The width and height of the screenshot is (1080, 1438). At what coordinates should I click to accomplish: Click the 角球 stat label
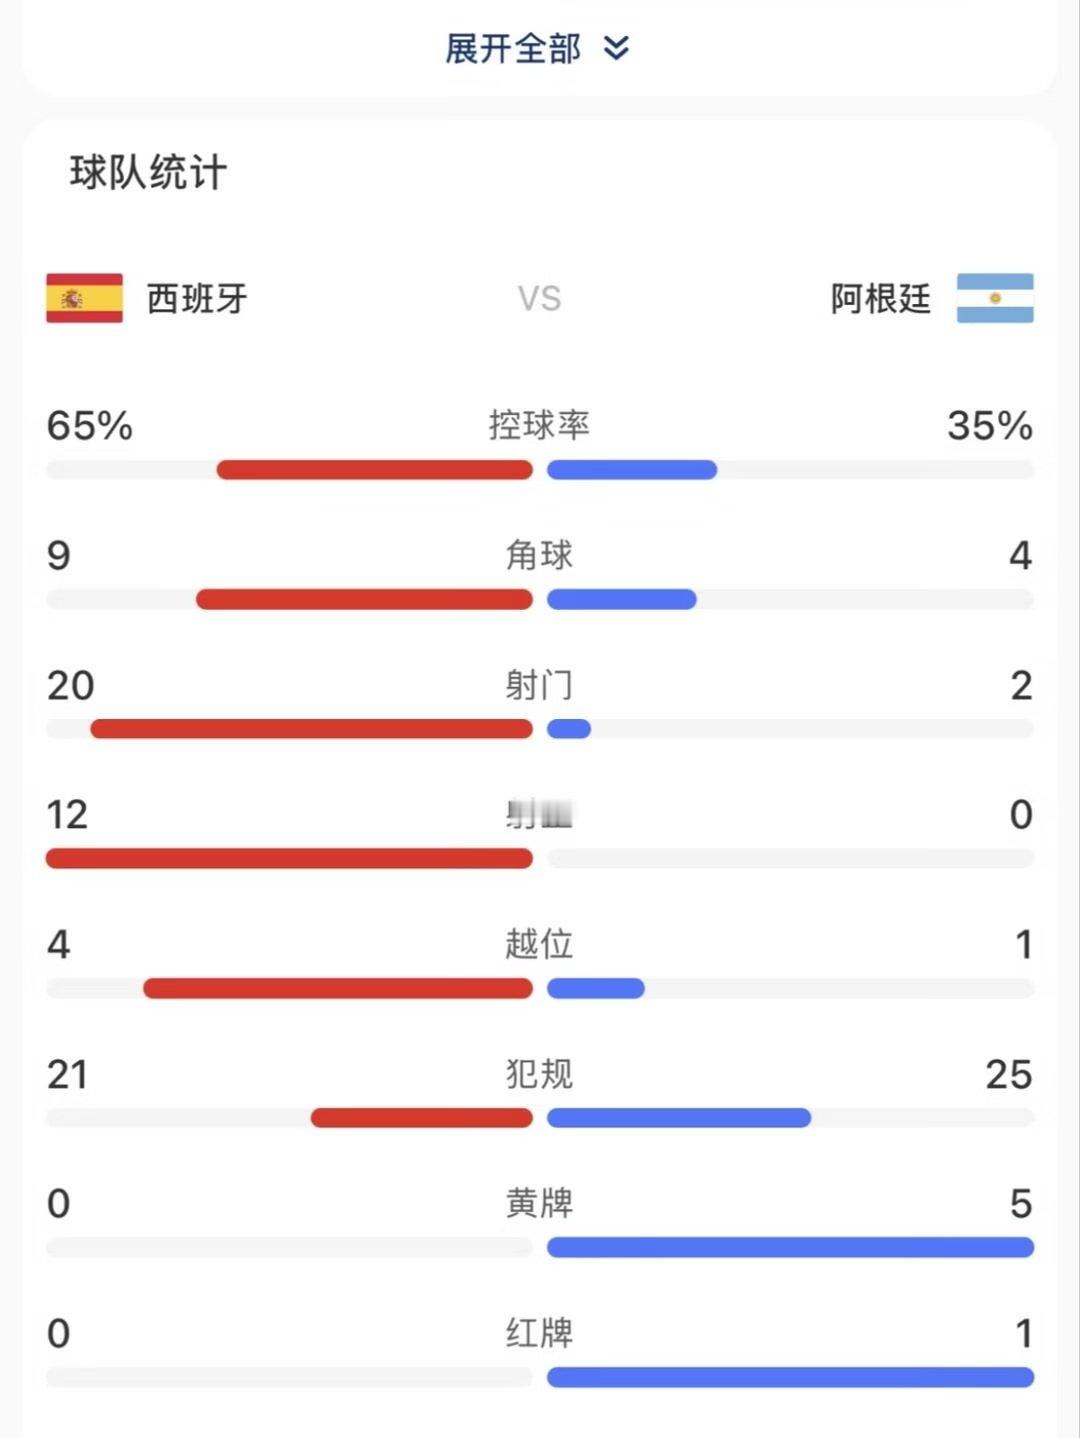pos(540,555)
